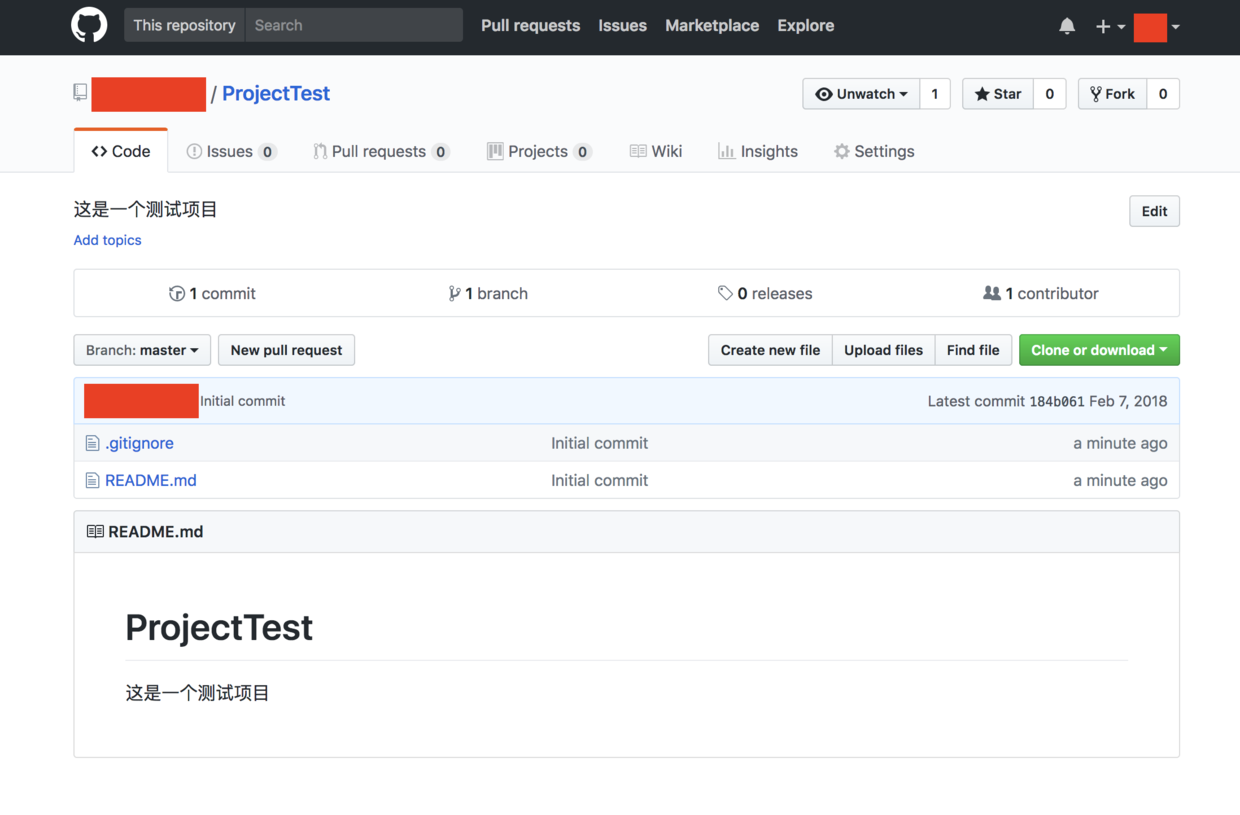This screenshot has width=1240, height=815.
Task: Switch to the Code tab
Action: coord(121,151)
